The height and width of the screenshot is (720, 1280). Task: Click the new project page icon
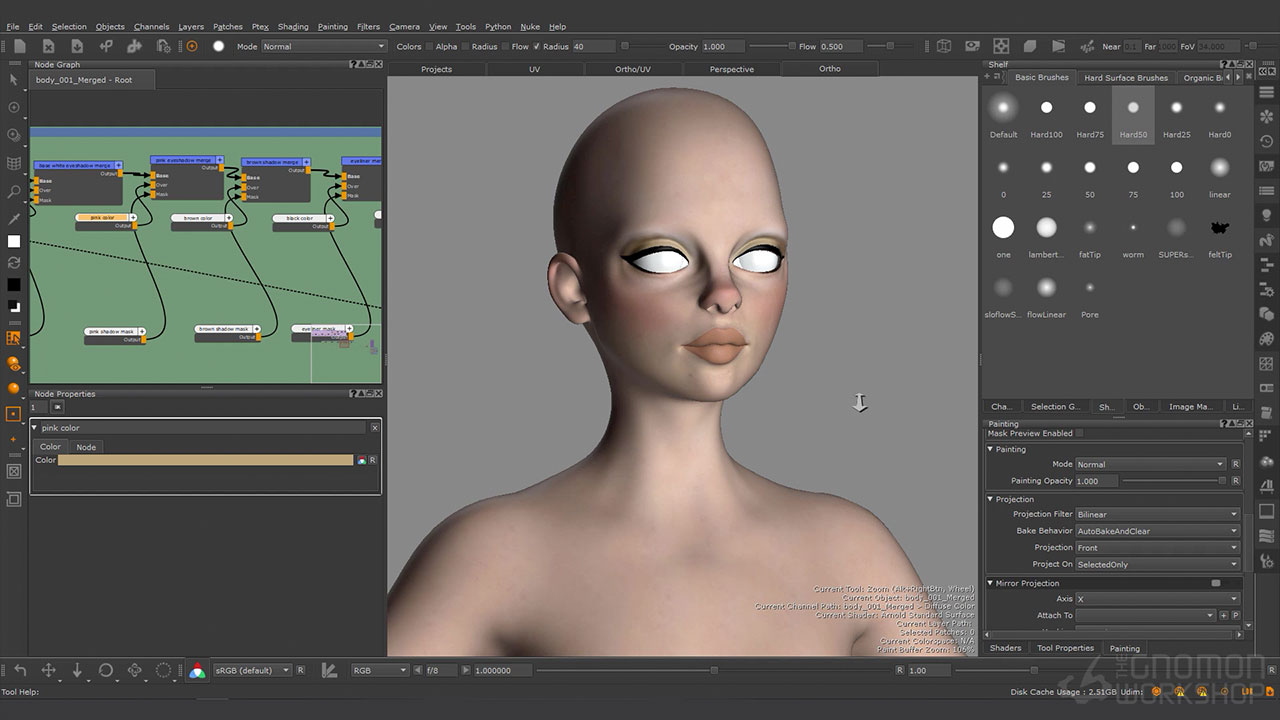tap(19, 46)
